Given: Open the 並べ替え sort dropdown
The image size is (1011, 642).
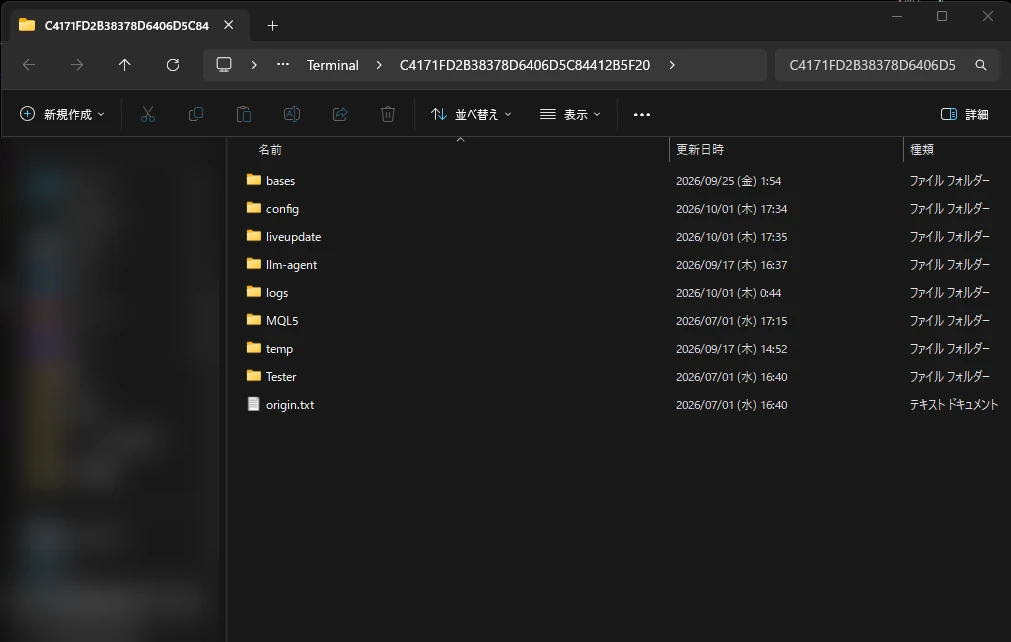Looking at the screenshot, I should click(471, 115).
